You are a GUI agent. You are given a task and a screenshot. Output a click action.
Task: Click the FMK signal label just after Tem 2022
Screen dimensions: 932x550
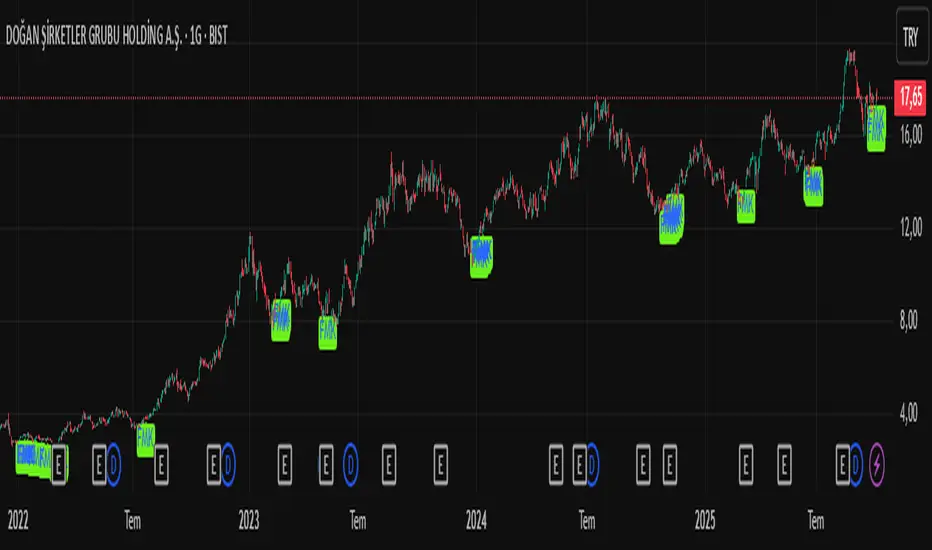[146, 440]
